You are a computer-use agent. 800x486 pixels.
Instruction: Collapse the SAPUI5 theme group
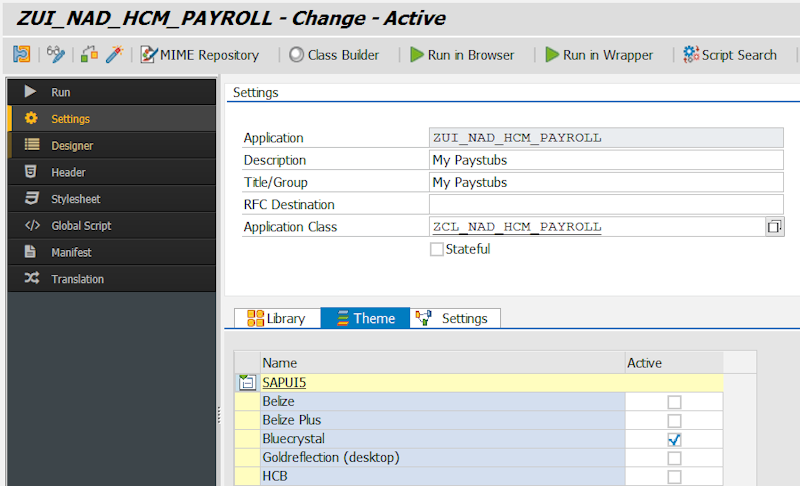247,382
